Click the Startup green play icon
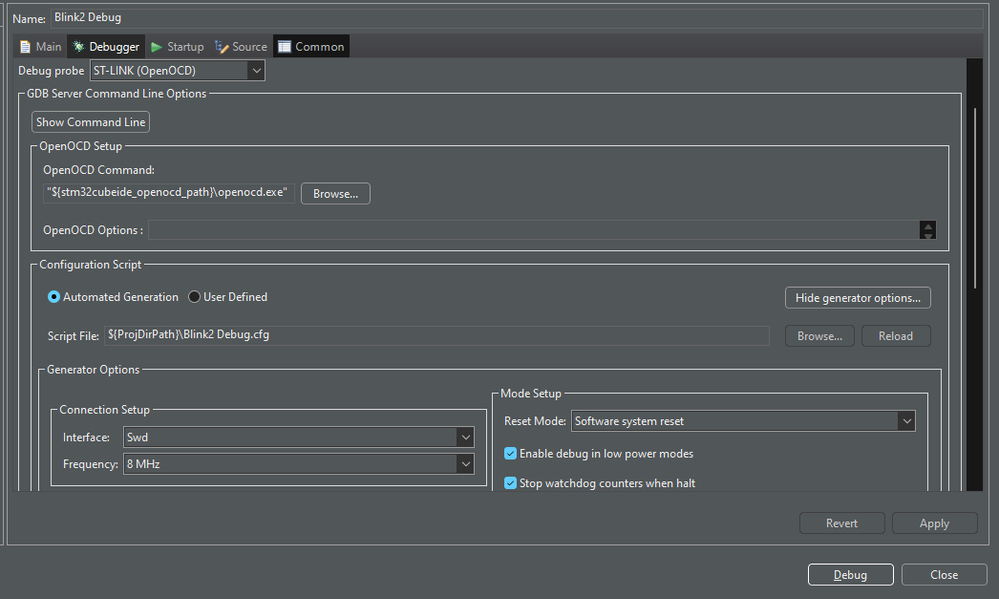The width and height of the screenshot is (999, 599). tap(156, 47)
